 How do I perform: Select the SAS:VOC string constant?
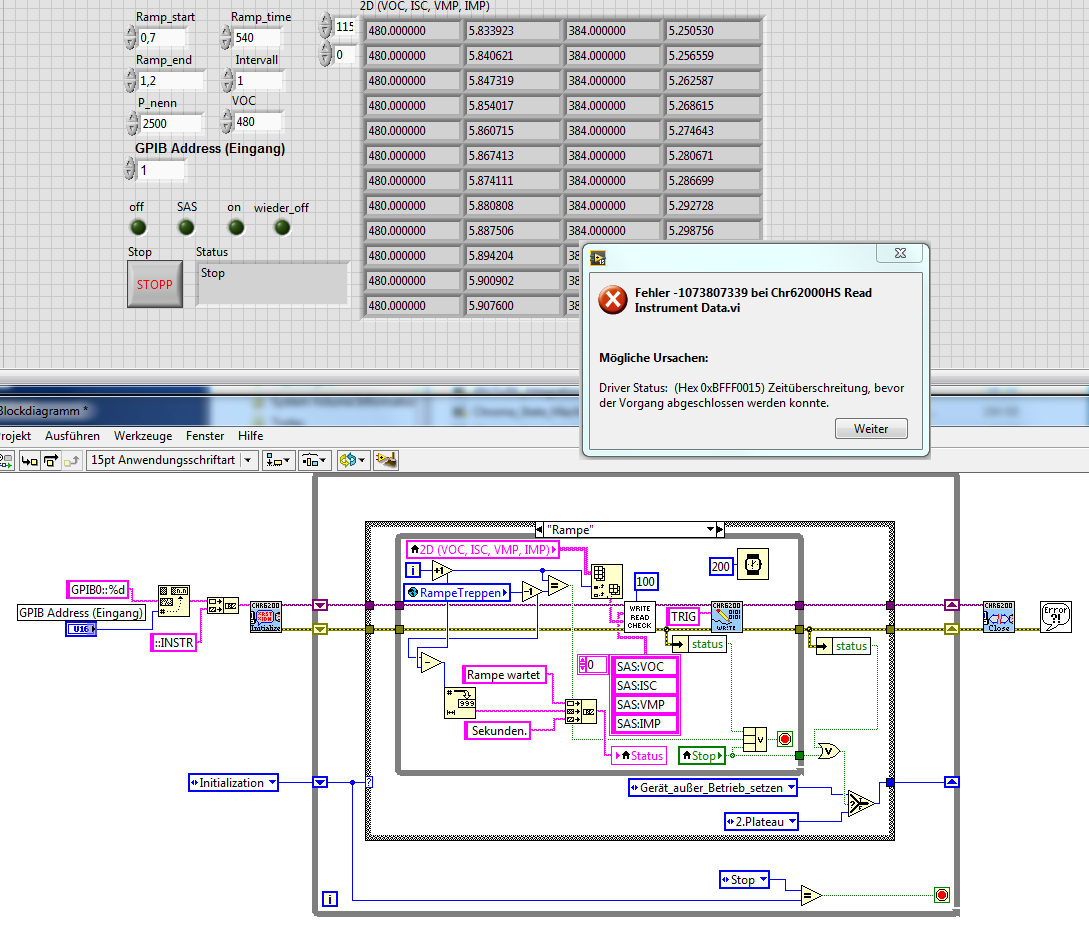point(646,666)
